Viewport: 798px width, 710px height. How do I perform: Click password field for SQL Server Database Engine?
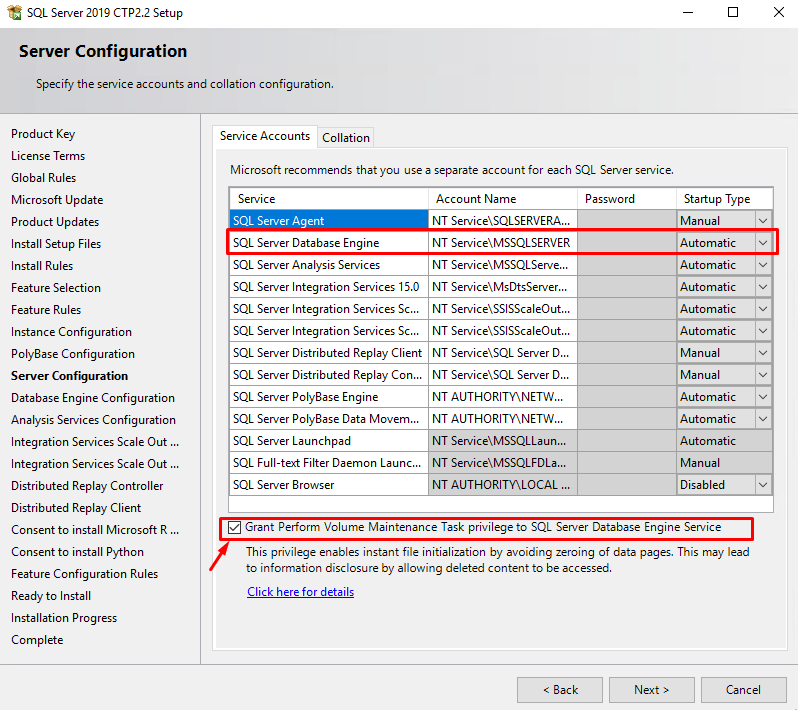pyautogui.click(x=627, y=243)
